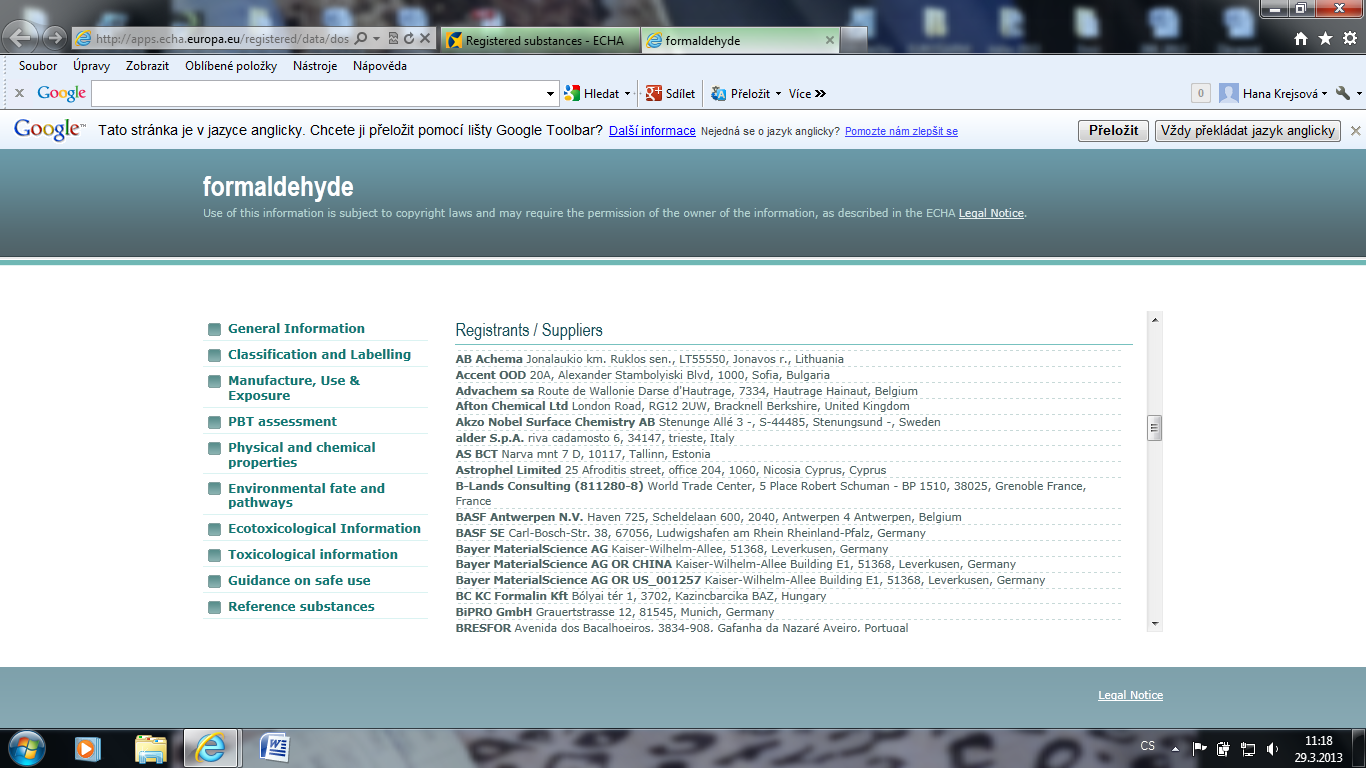The width and height of the screenshot is (1366, 768).
Task: Go forward with the browser forward arrow
Action: tap(54, 39)
